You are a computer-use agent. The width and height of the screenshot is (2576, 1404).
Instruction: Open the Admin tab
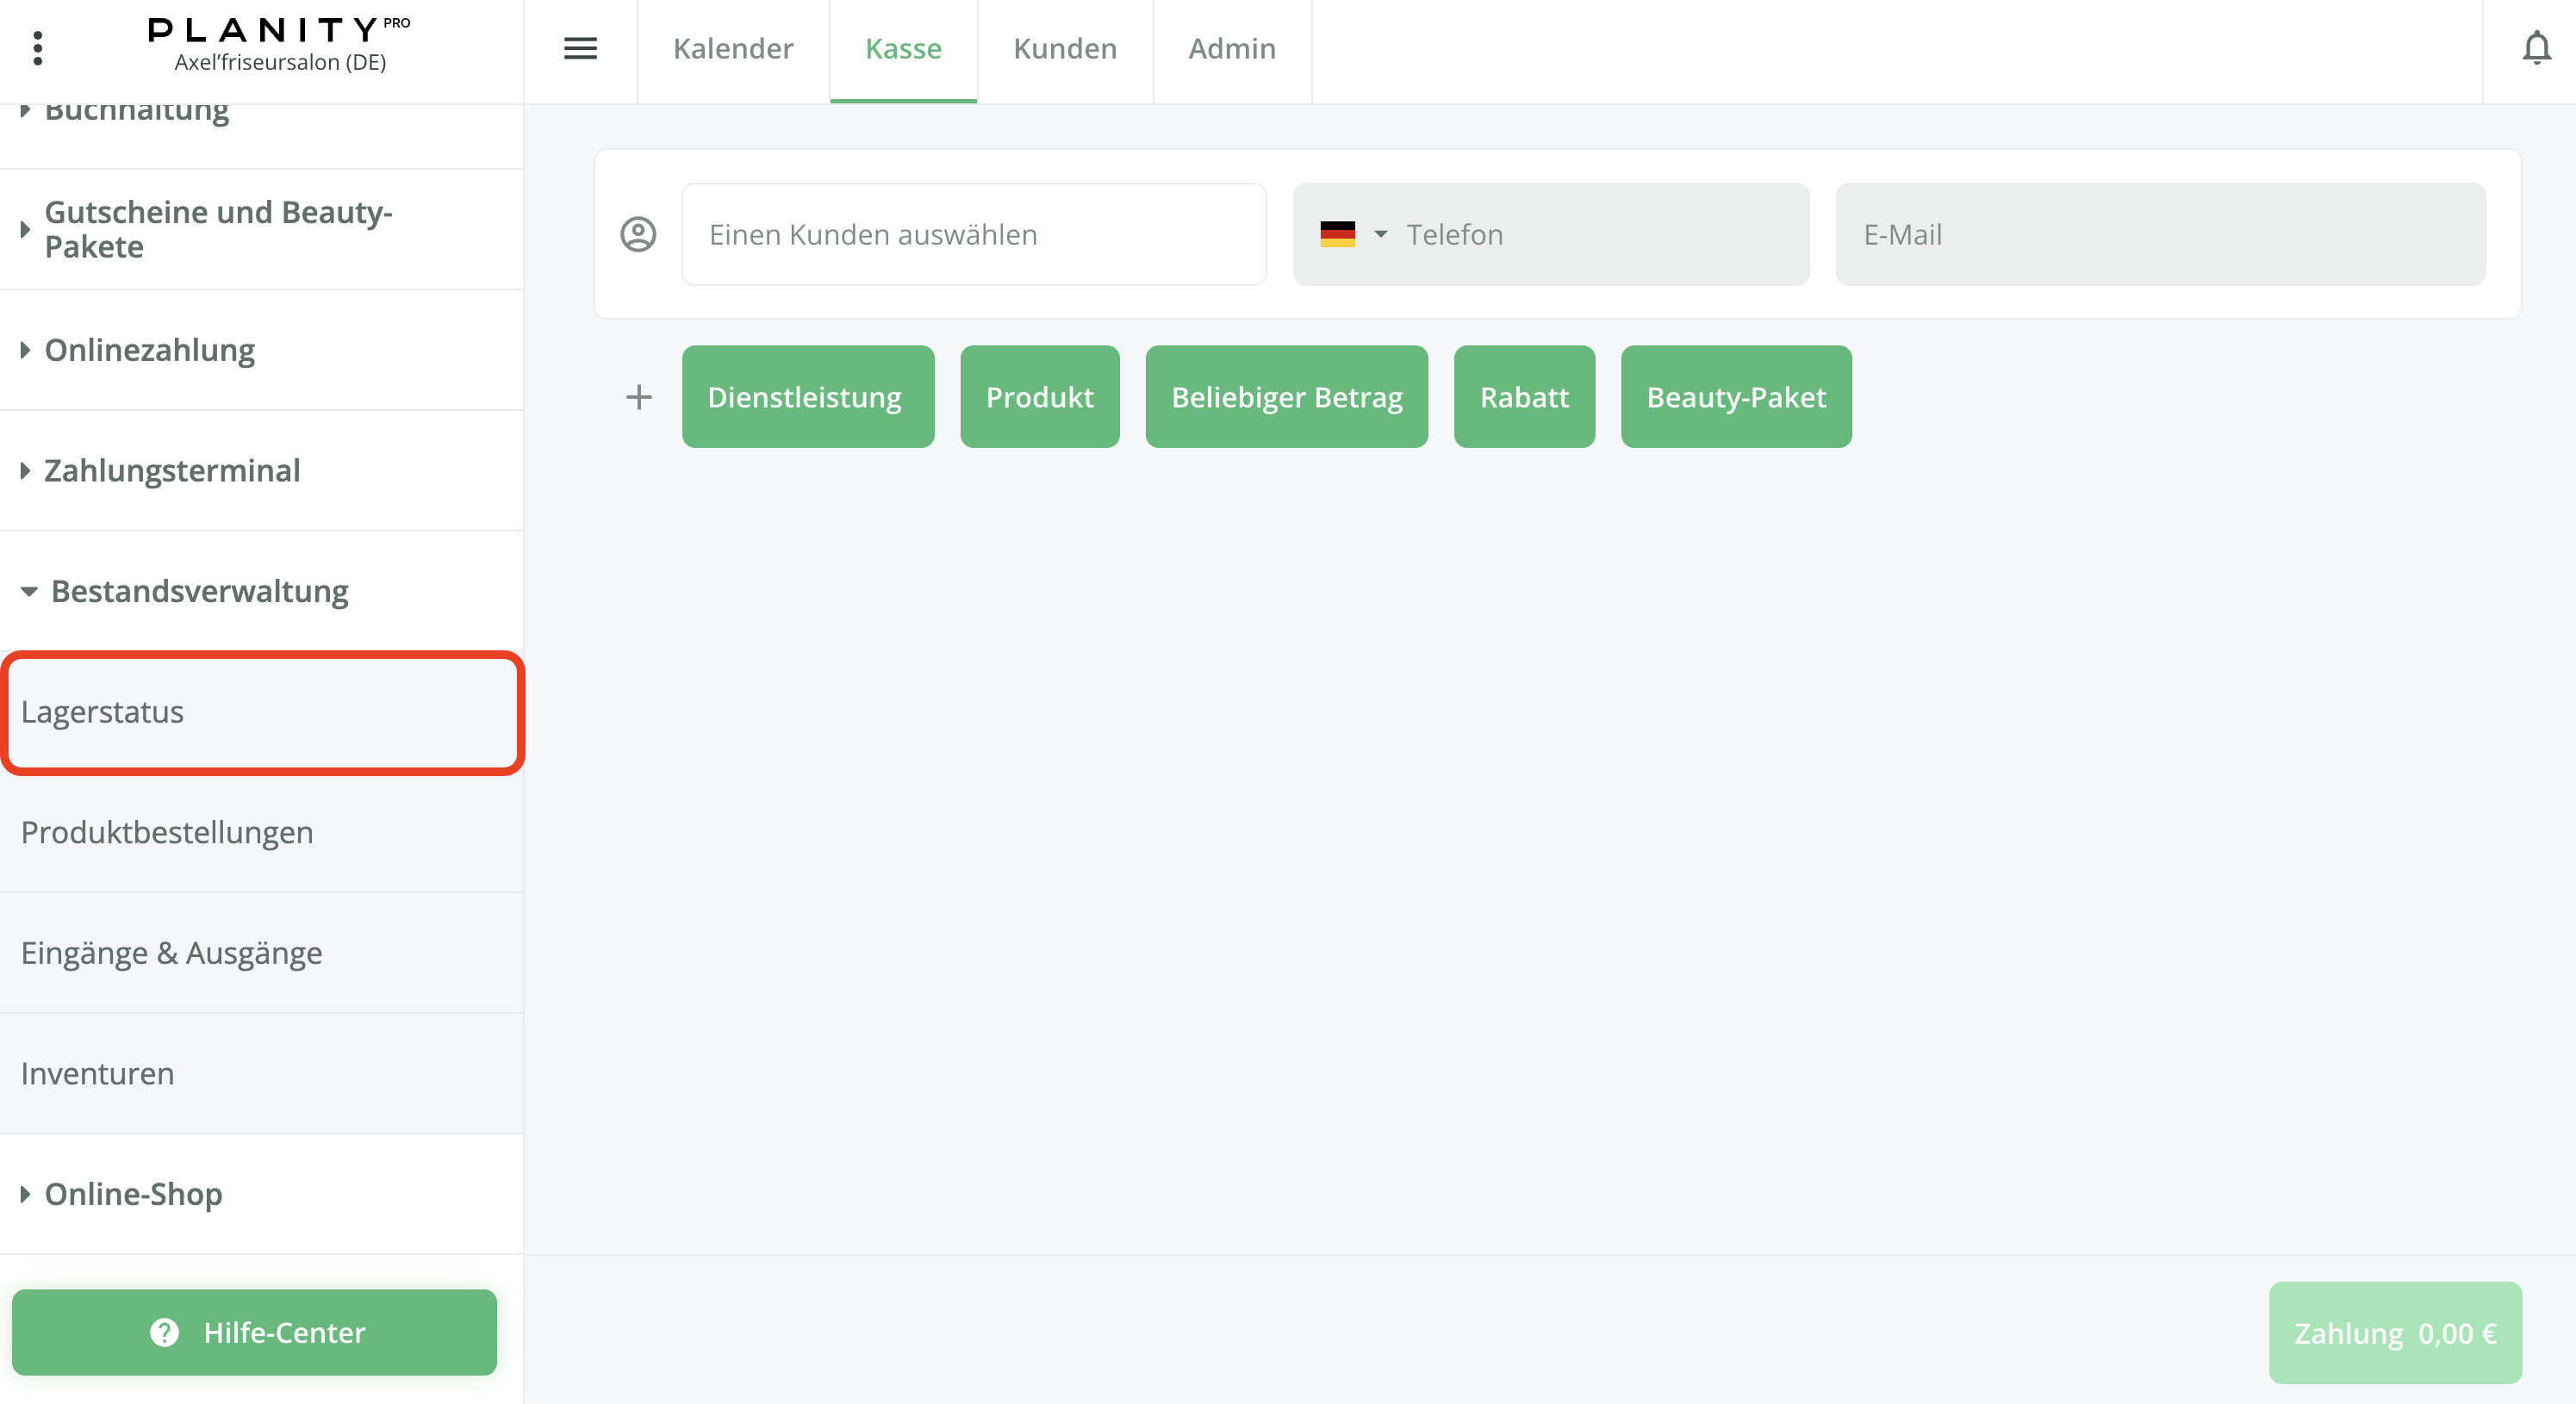coord(1231,48)
